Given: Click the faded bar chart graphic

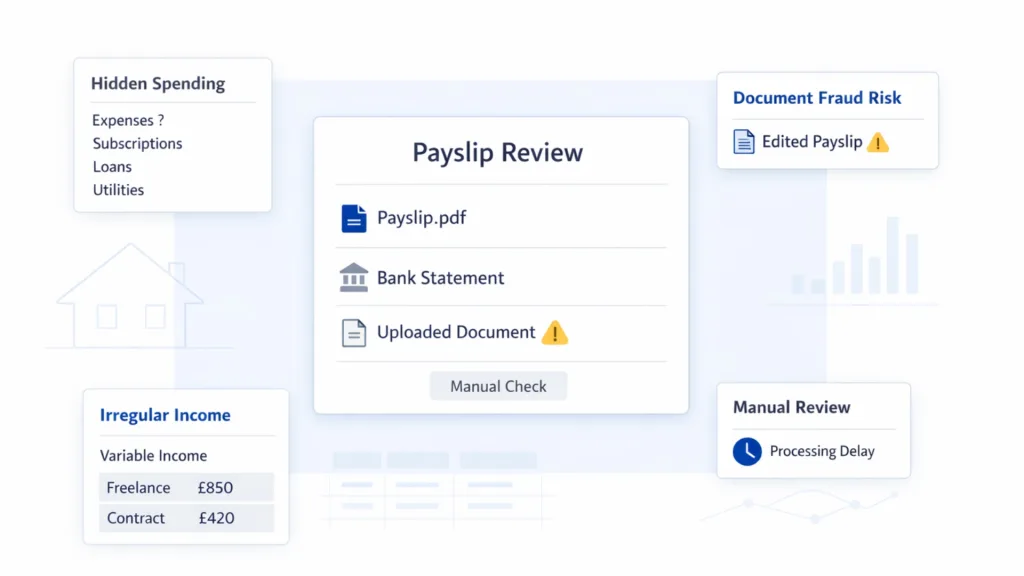Looking at the screenshot, I should click(x=858, y=260).
